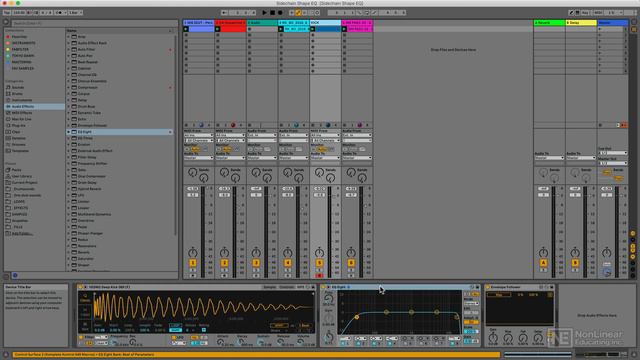Click the transport Stop button
The width and height of the screenshot is (640, 360).
tap(272, 13)
